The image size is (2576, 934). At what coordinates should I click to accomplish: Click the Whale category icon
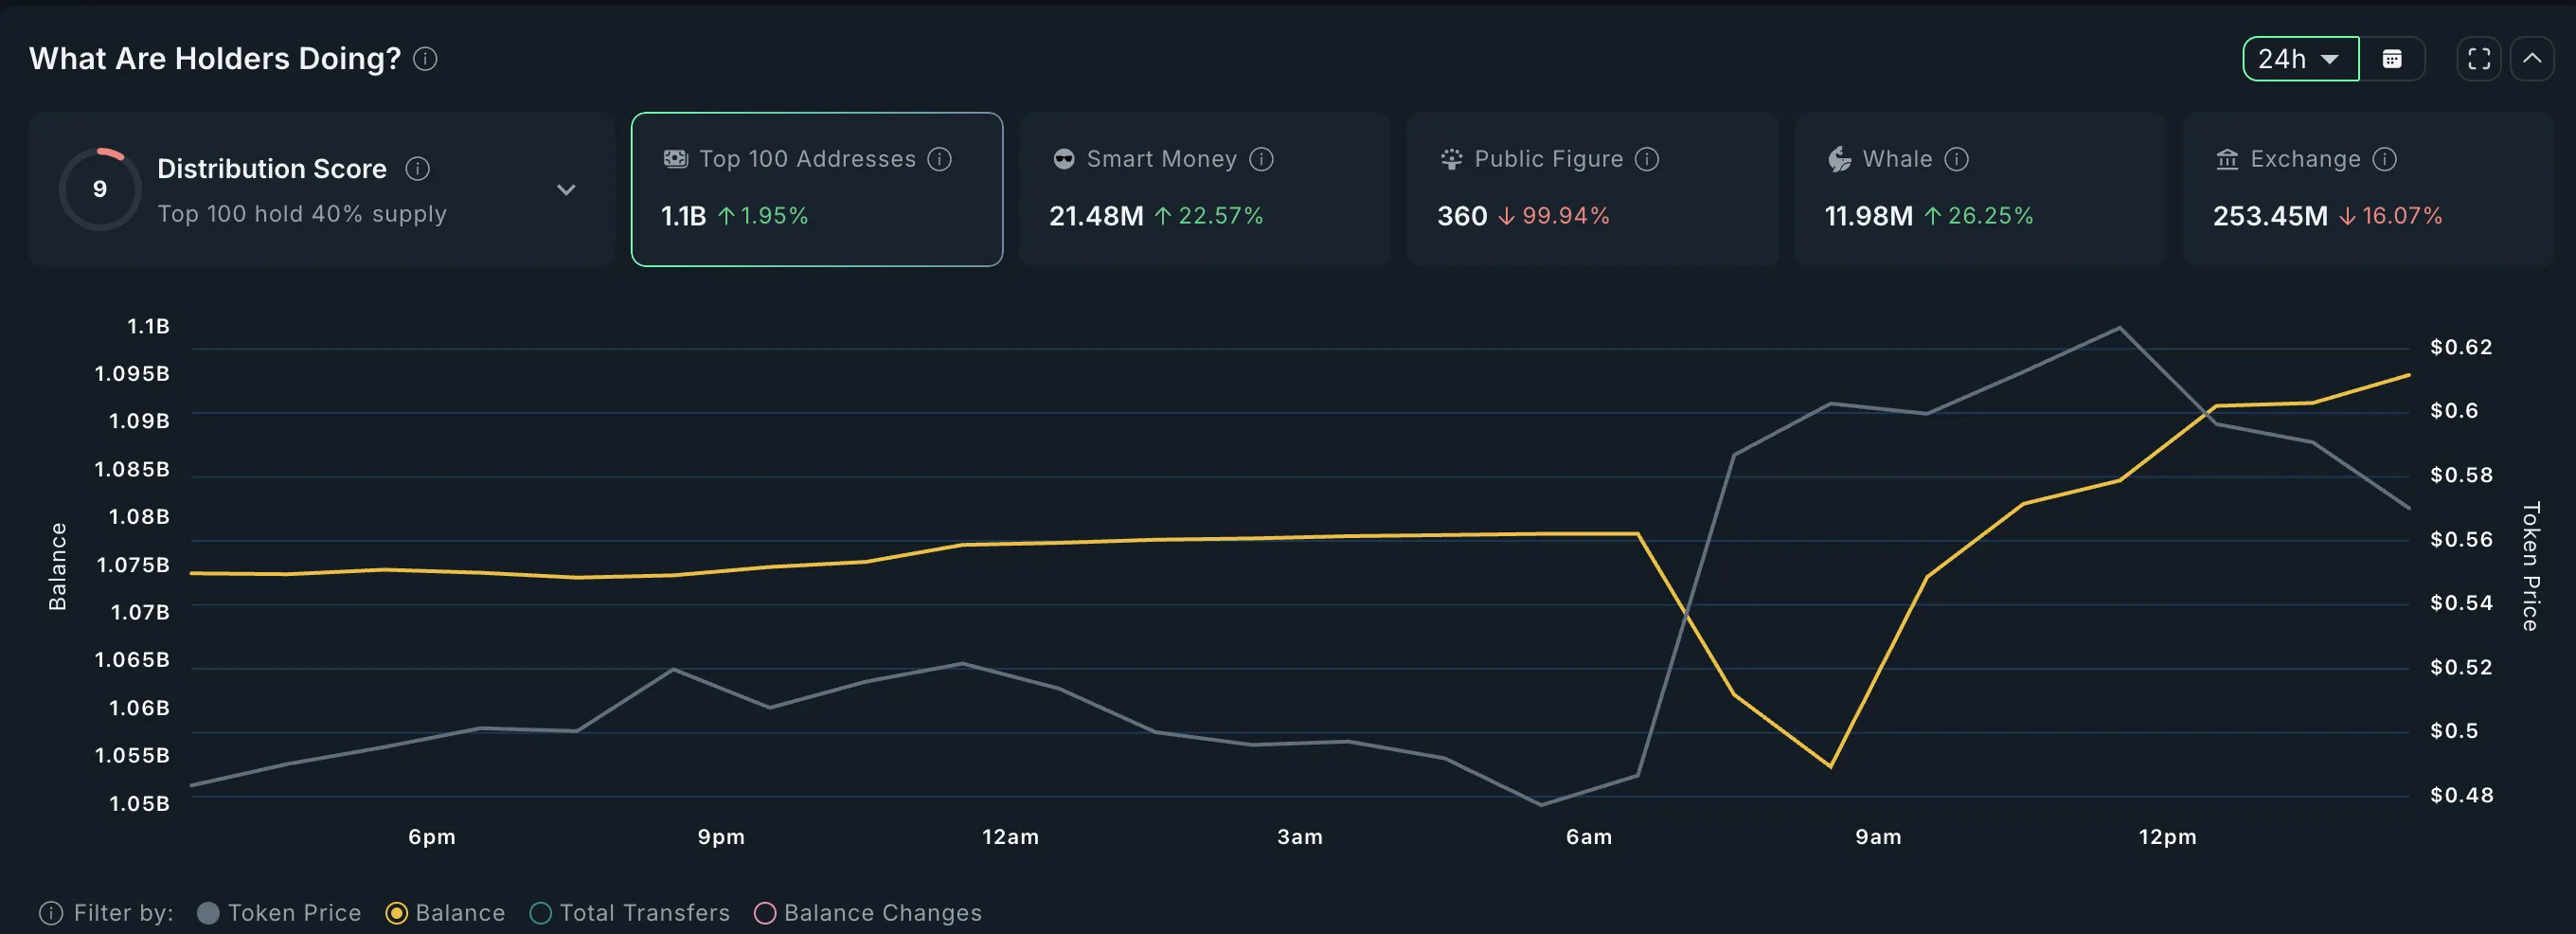[1837, 158]
